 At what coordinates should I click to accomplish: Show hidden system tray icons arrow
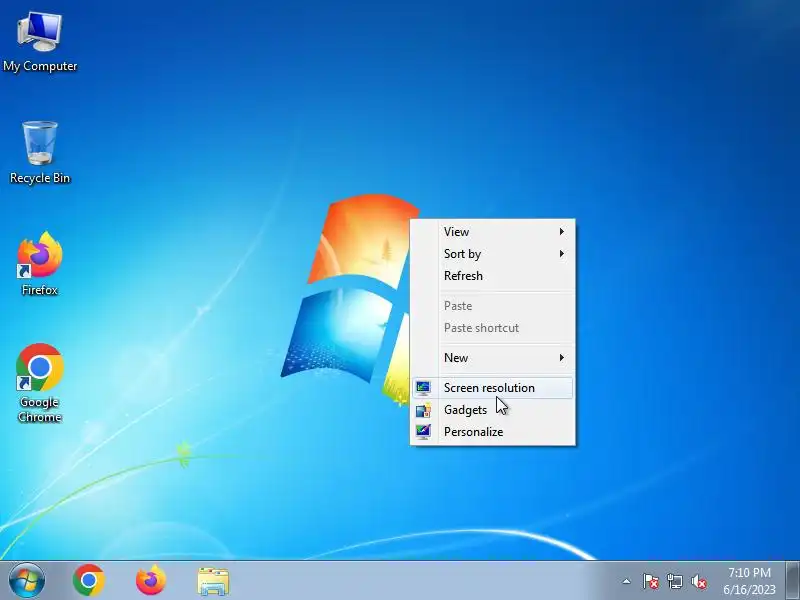(x=626, y=581)
